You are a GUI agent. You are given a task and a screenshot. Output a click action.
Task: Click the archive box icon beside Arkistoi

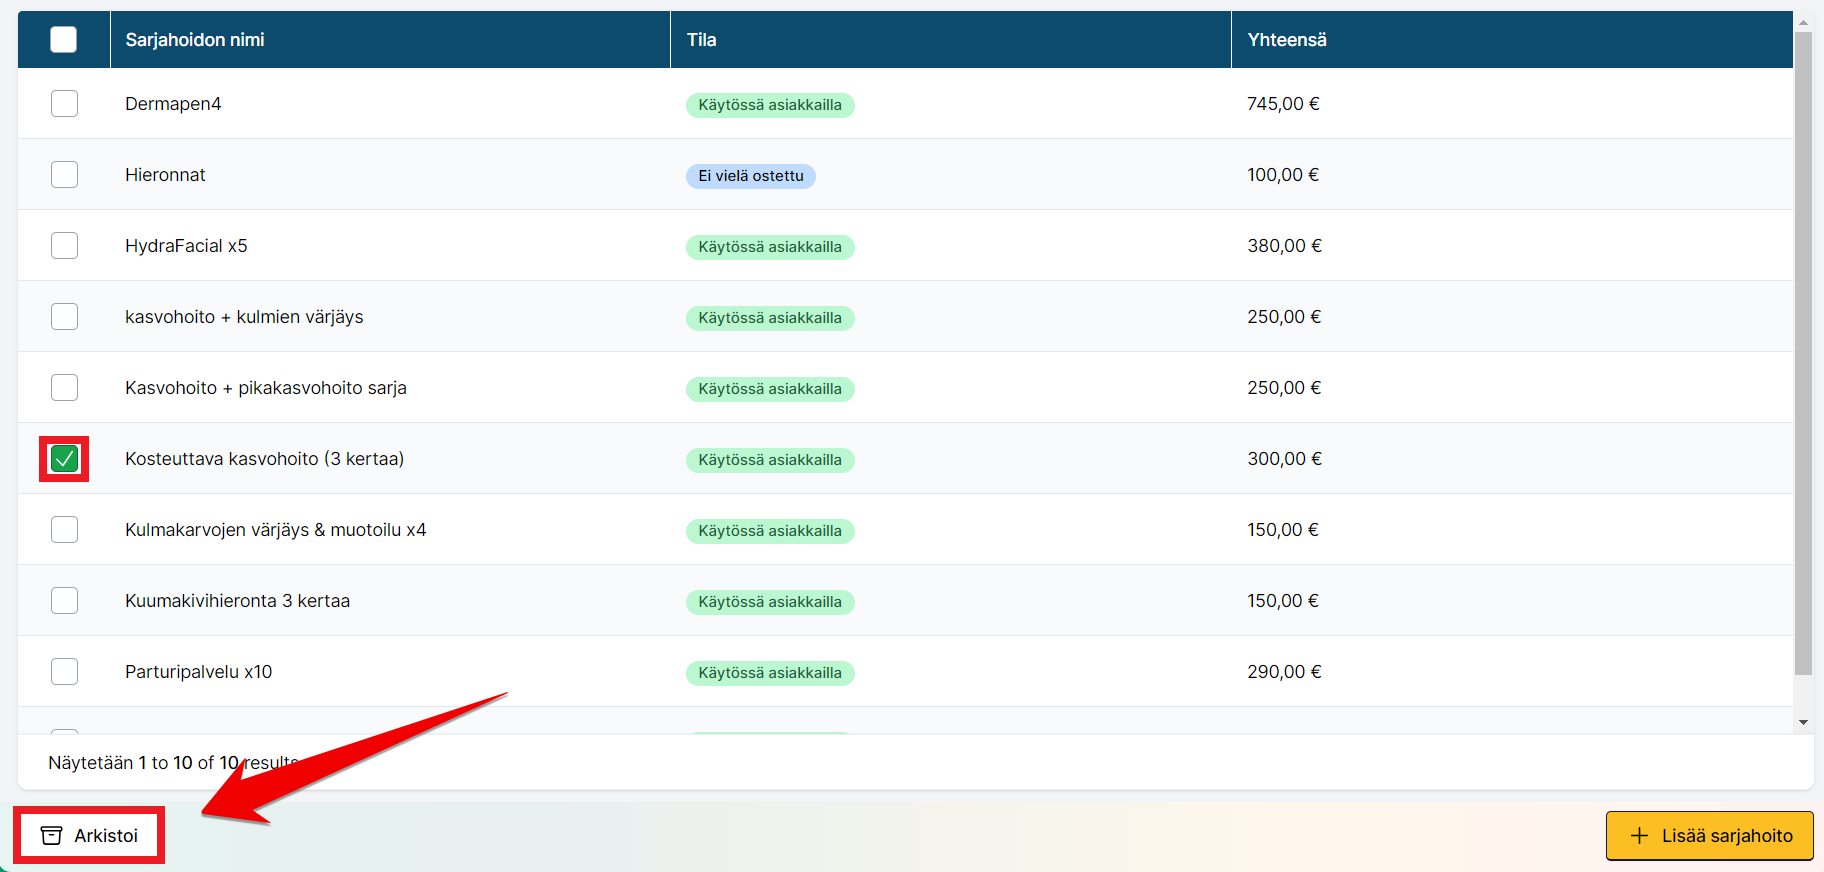click(52, 836)
